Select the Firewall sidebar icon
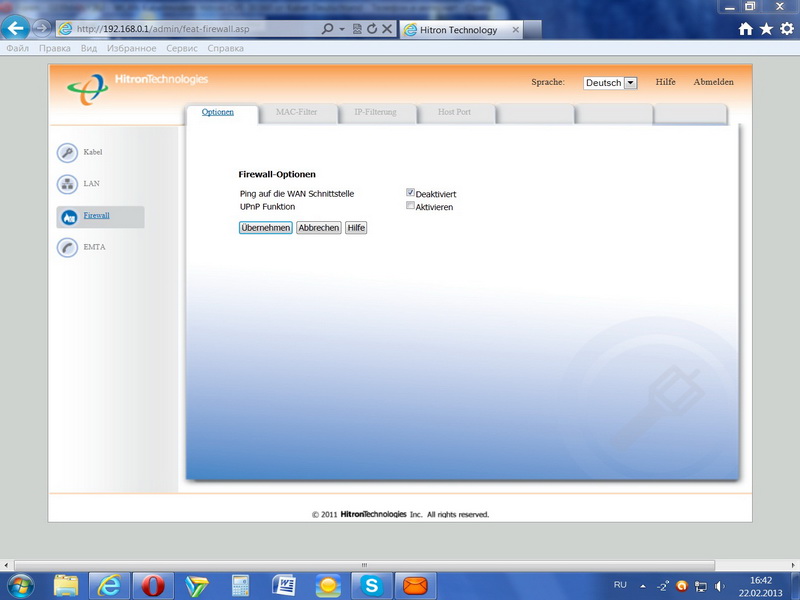The height and width of the screenshot is (600, 800). coord(68,217)
